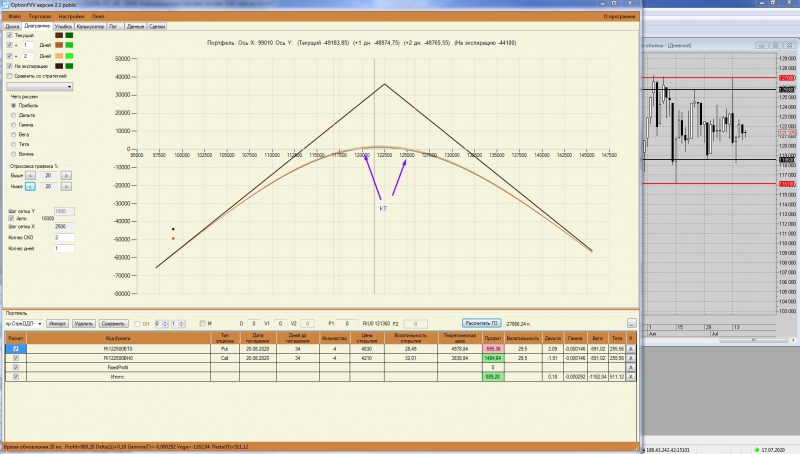Switch to the 'Улыбка' tab
800x454 pixels.
tap(63, 26)
